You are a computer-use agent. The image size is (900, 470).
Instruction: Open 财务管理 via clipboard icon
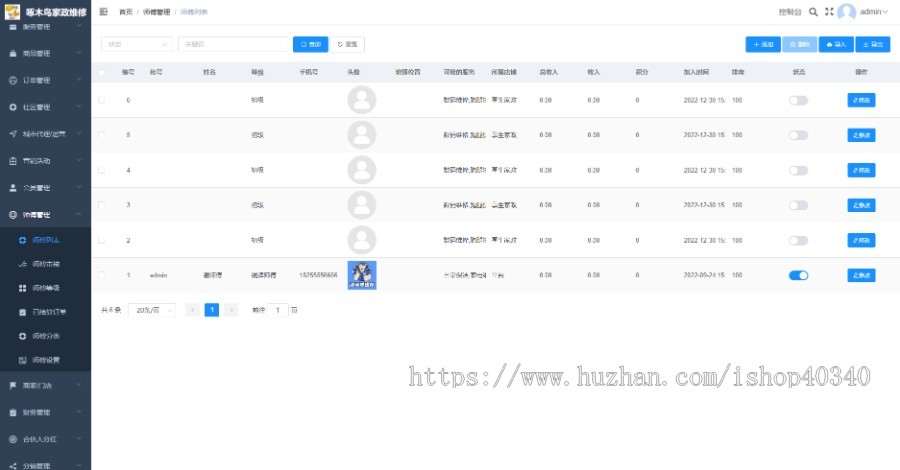point(13,413)
